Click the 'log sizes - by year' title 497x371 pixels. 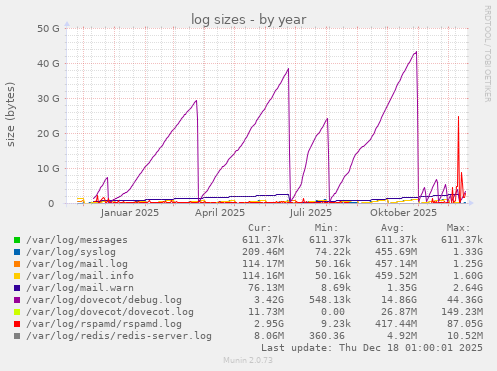tap(248, 19)
